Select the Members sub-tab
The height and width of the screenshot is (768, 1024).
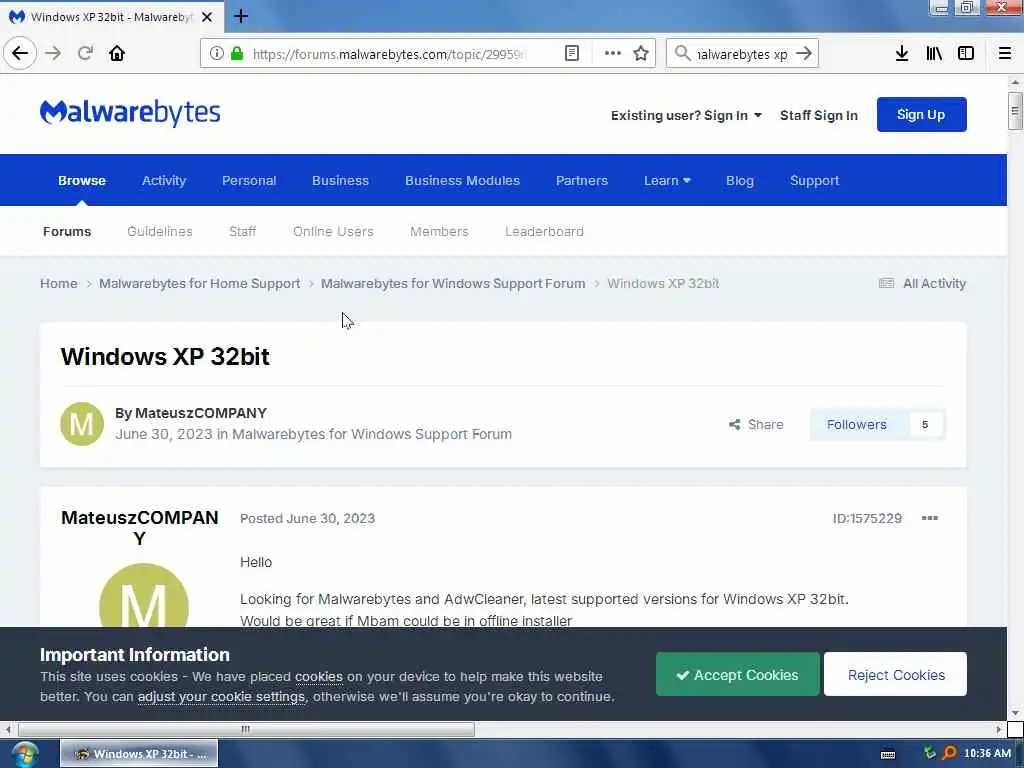tap(440, 232)
